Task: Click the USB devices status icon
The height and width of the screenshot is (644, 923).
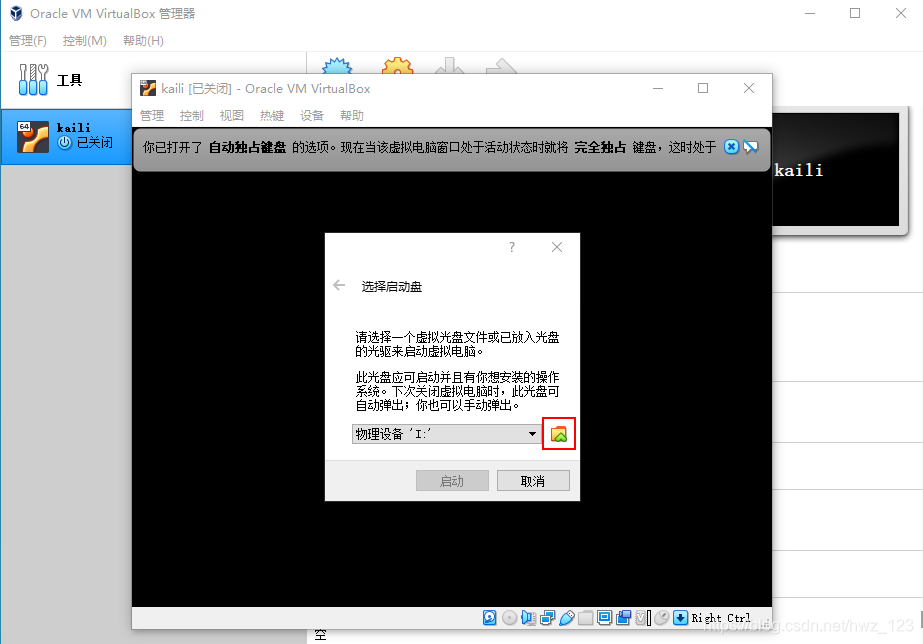Action: pos(566,617)
